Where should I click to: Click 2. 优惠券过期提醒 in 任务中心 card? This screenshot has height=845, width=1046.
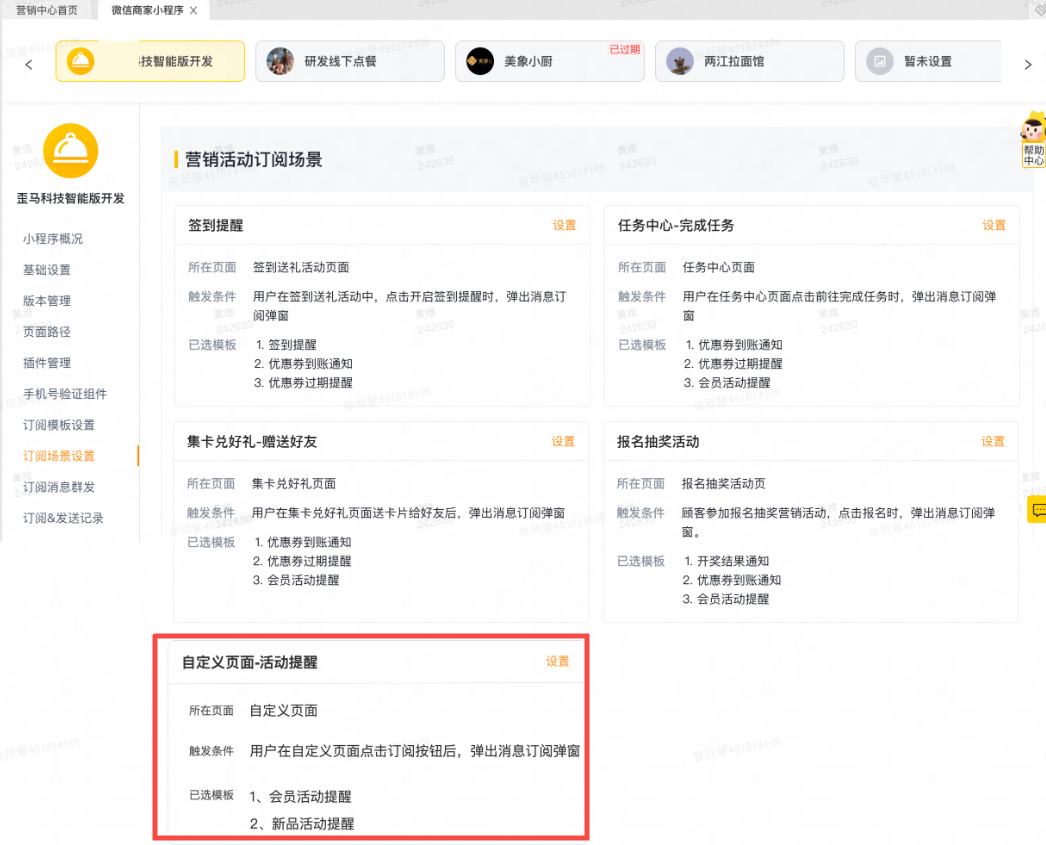click(732, 363)
